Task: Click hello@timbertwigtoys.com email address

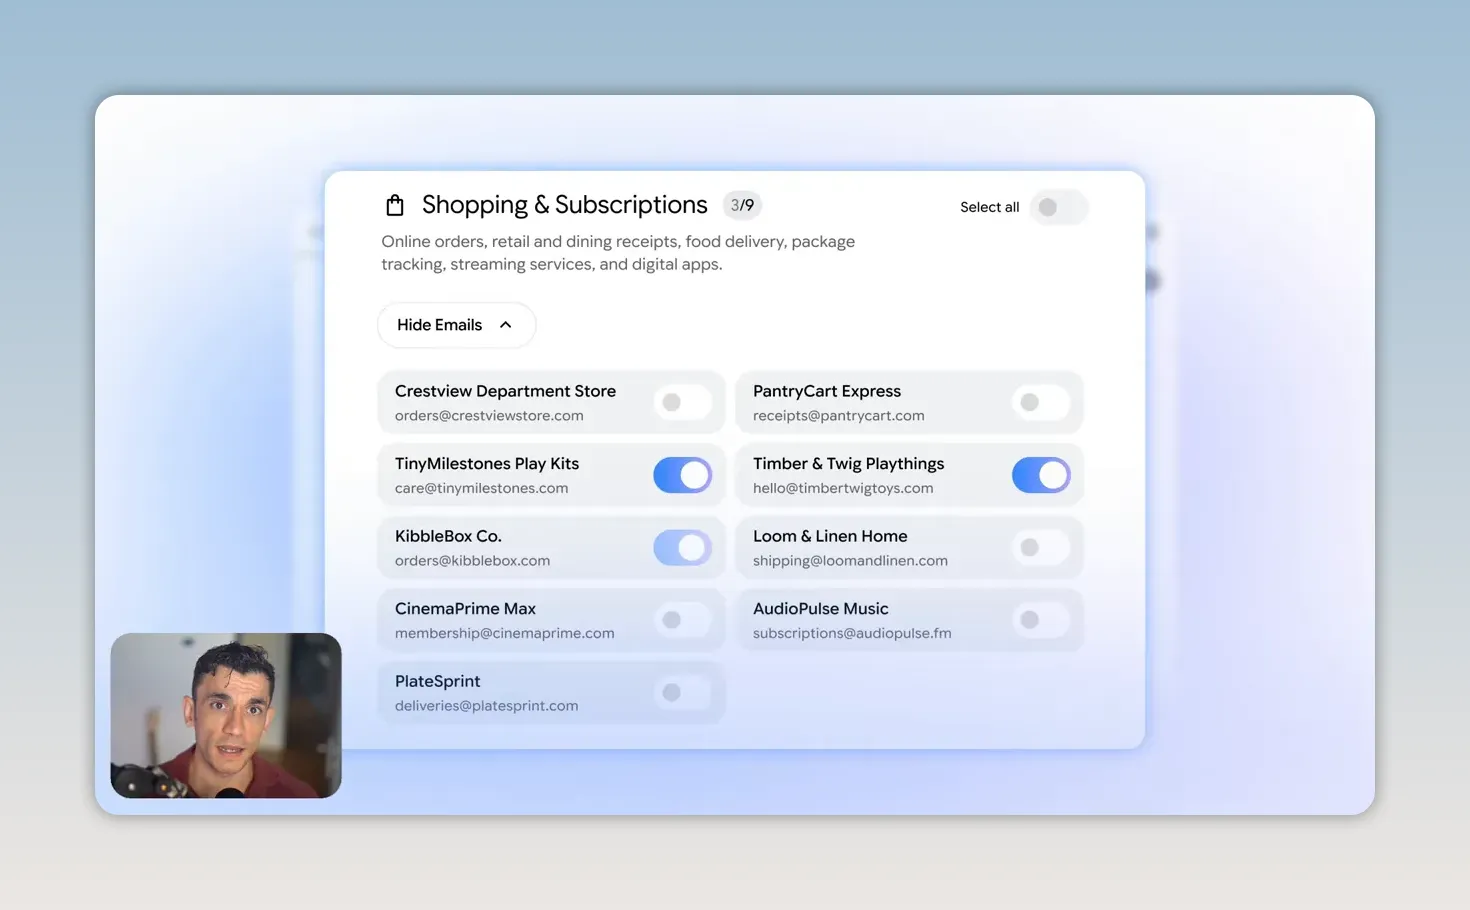Action: [843, 488]
